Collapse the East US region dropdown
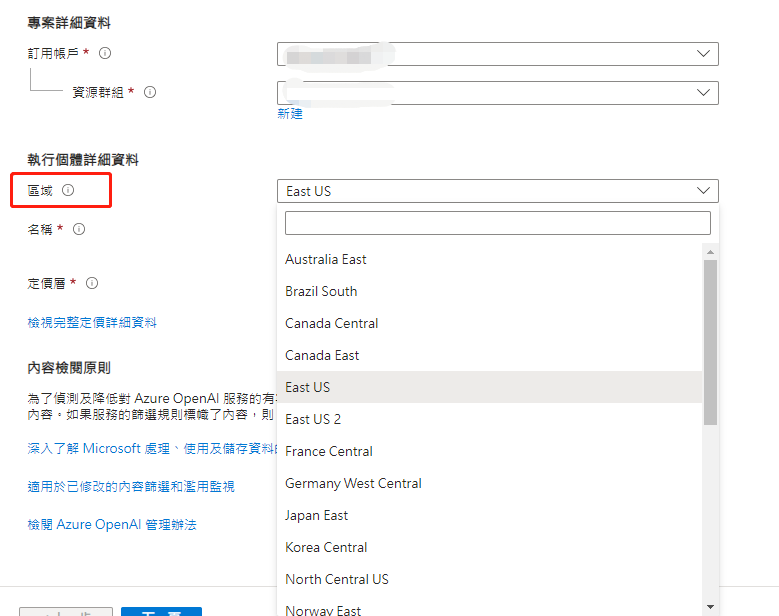Image resolution: width=779 pixels, height=616 pixels. point(497,191)
